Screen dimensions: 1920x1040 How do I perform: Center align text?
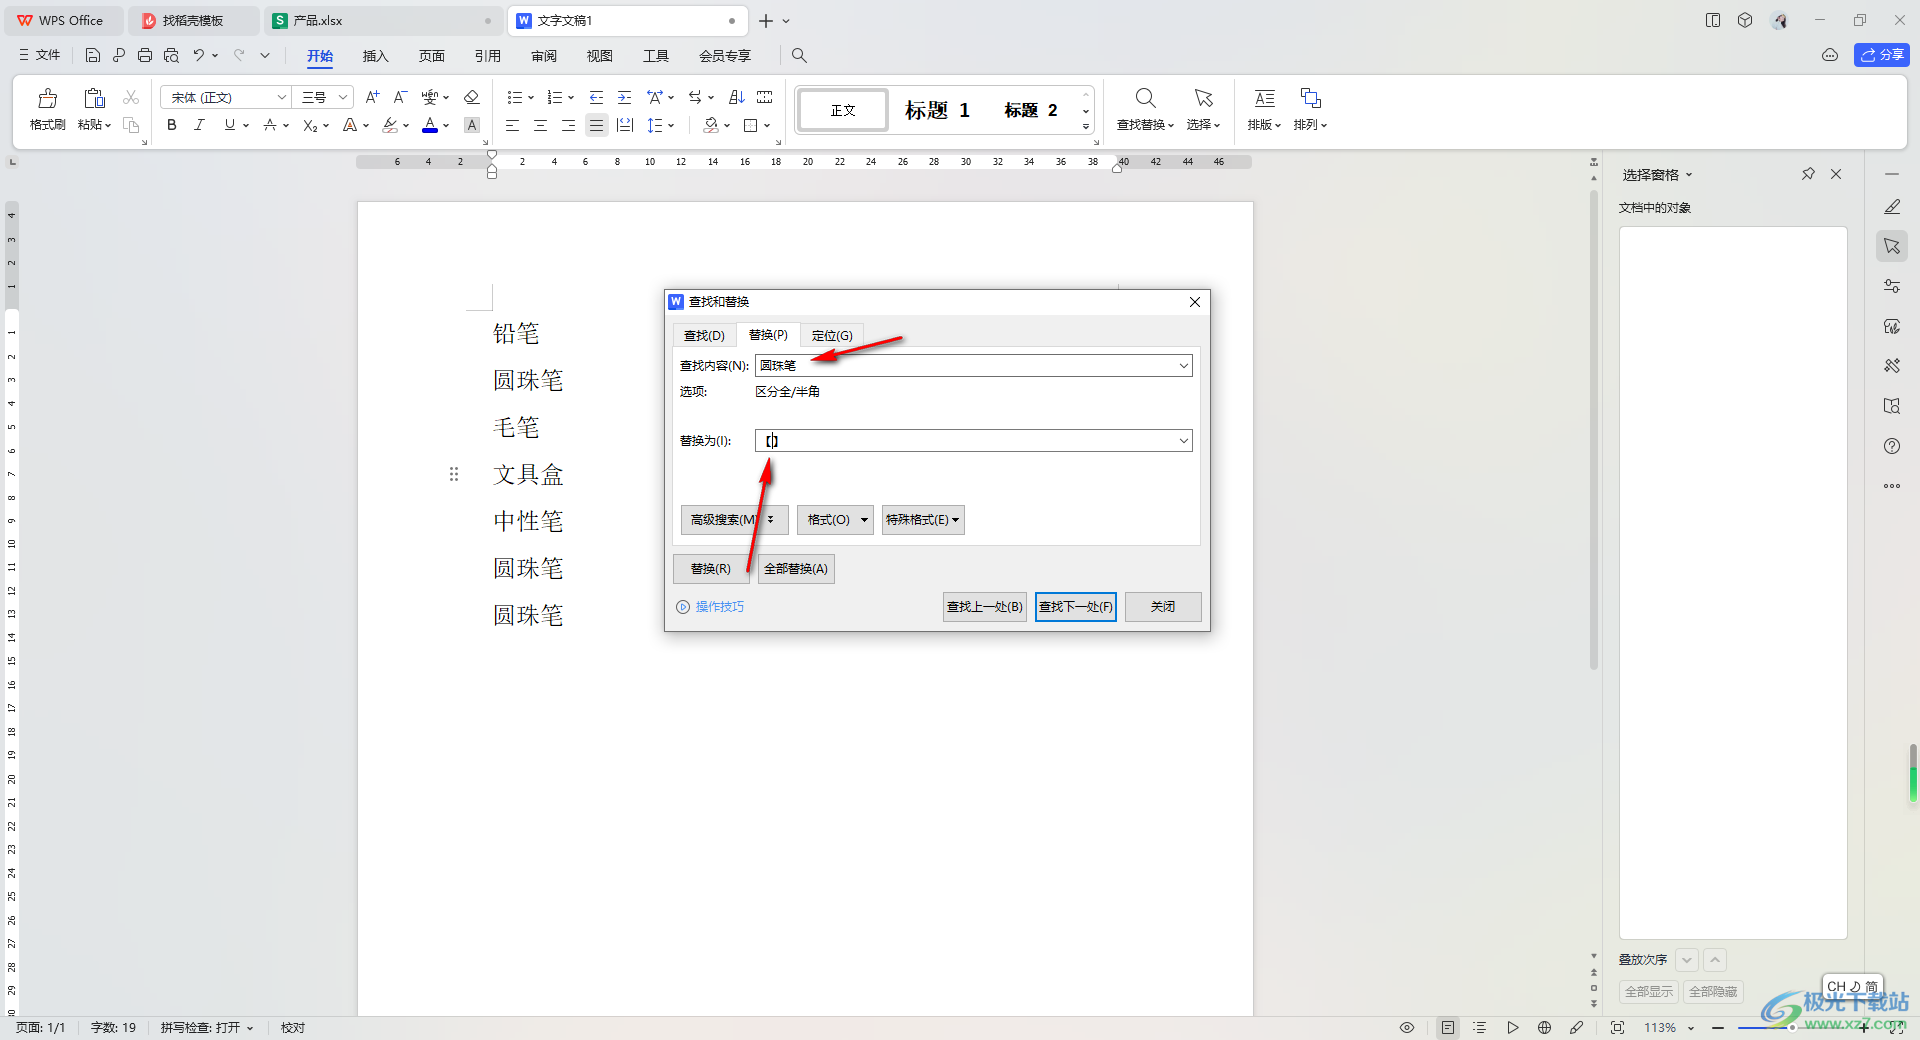[540, 125]
